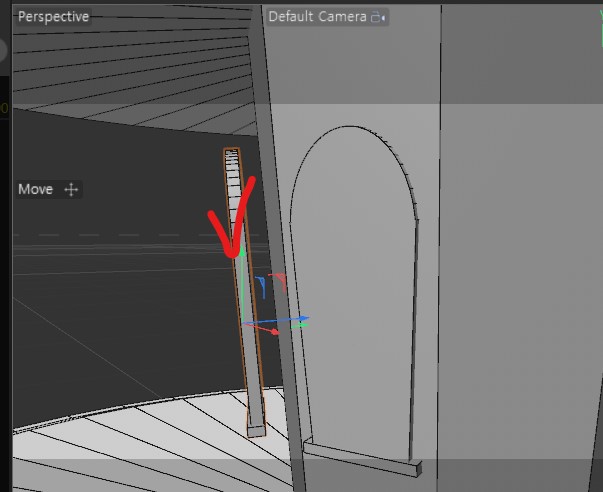The image size is (603, 492).
Task: Click the Move tool label
Action: click(x=36, y=189)
